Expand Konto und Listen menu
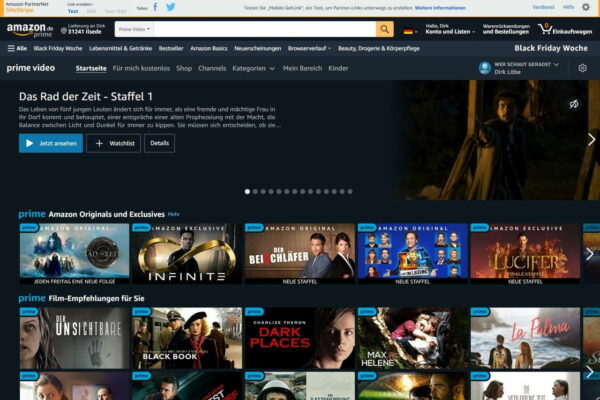The image size is (600, 400). [x=450, y=29]
